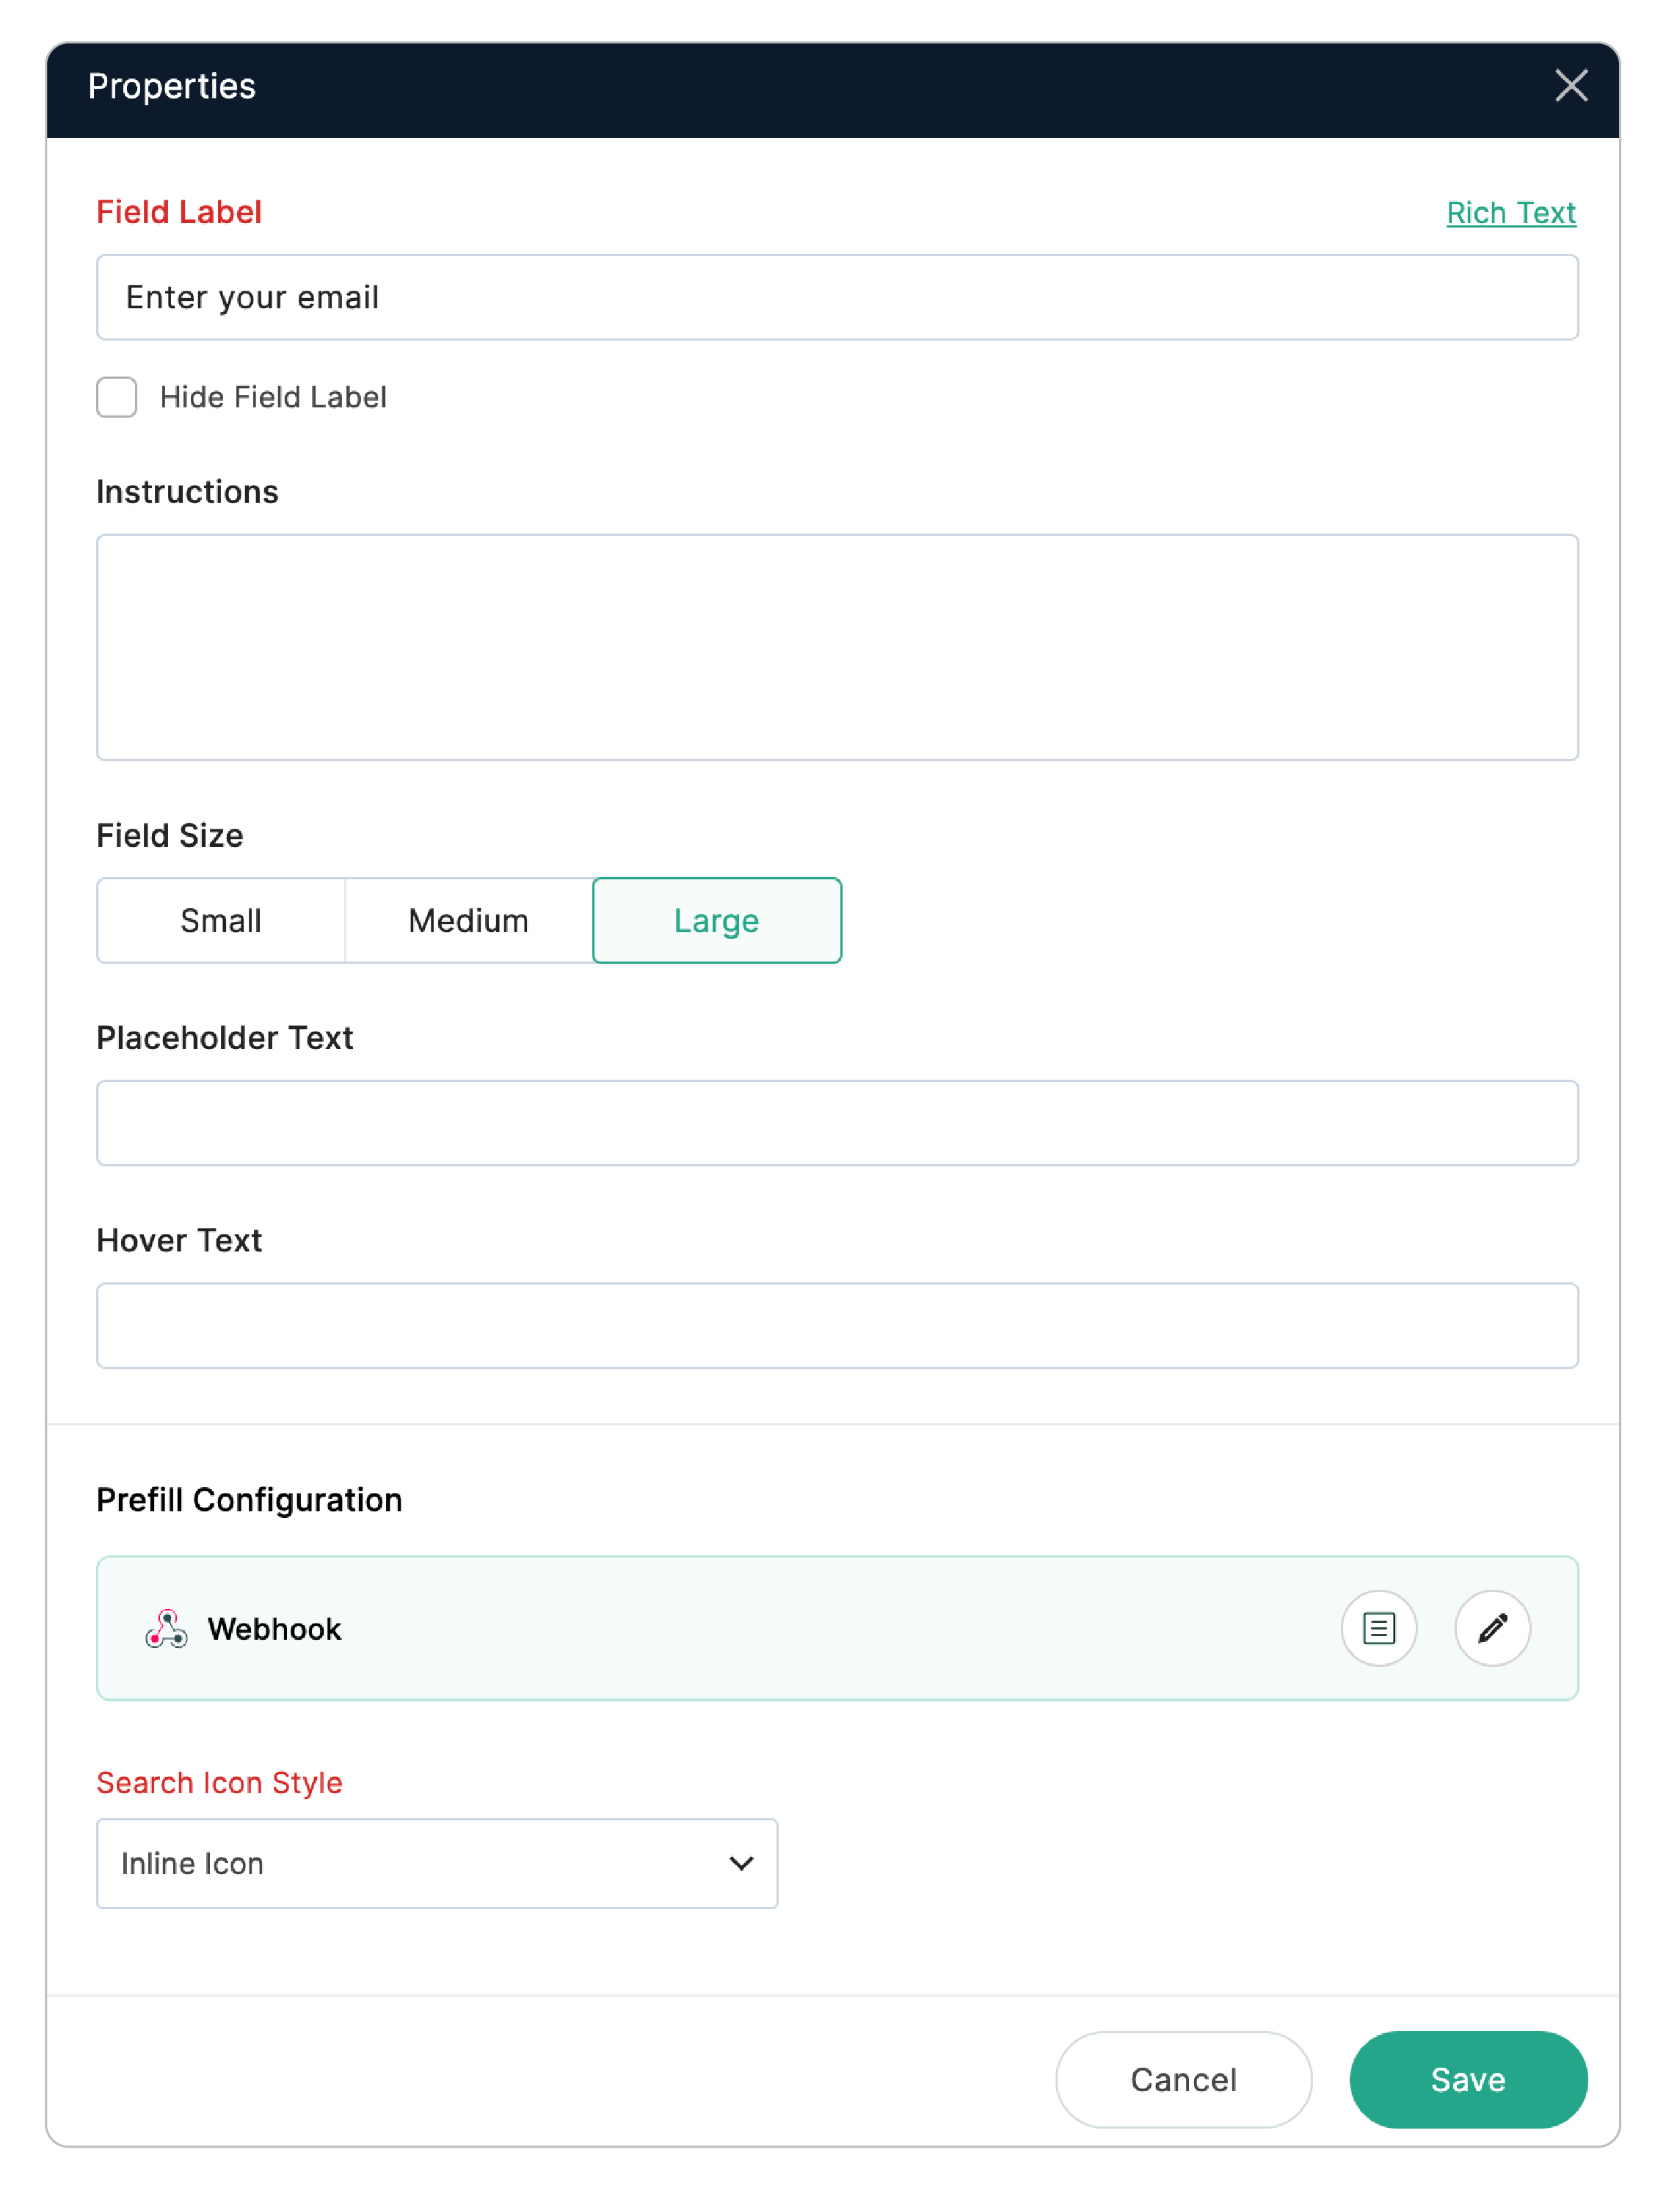1680x2191 pixels.
Task: Click the pencil icon to edit webhook
Action: click(1493, 1628)
